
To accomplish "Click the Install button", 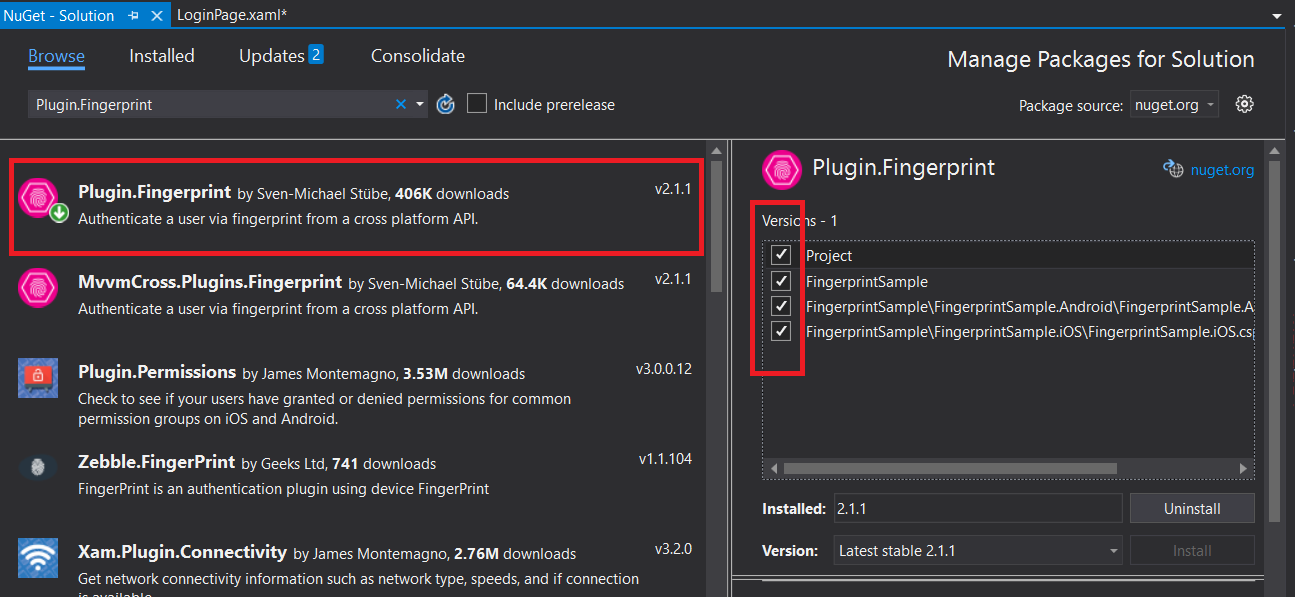I will tap(1192, 550).
